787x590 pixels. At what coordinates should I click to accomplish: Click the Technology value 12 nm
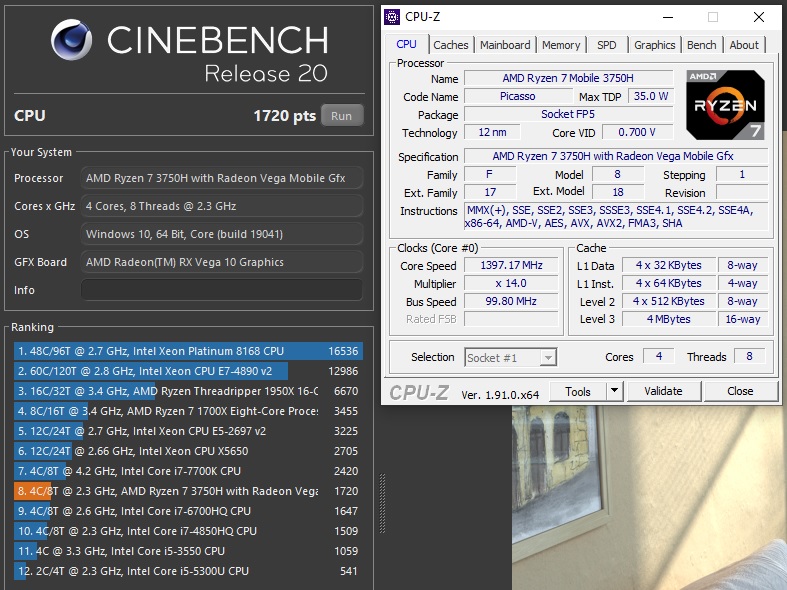tap(492, 132)
